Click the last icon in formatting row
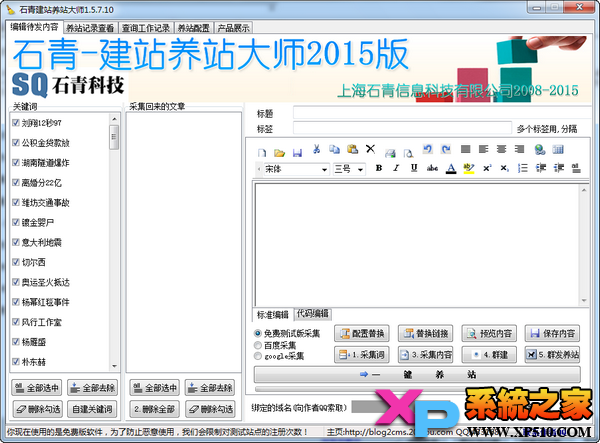The height and width of the screenshot is (443, 600). click(576, 168)
